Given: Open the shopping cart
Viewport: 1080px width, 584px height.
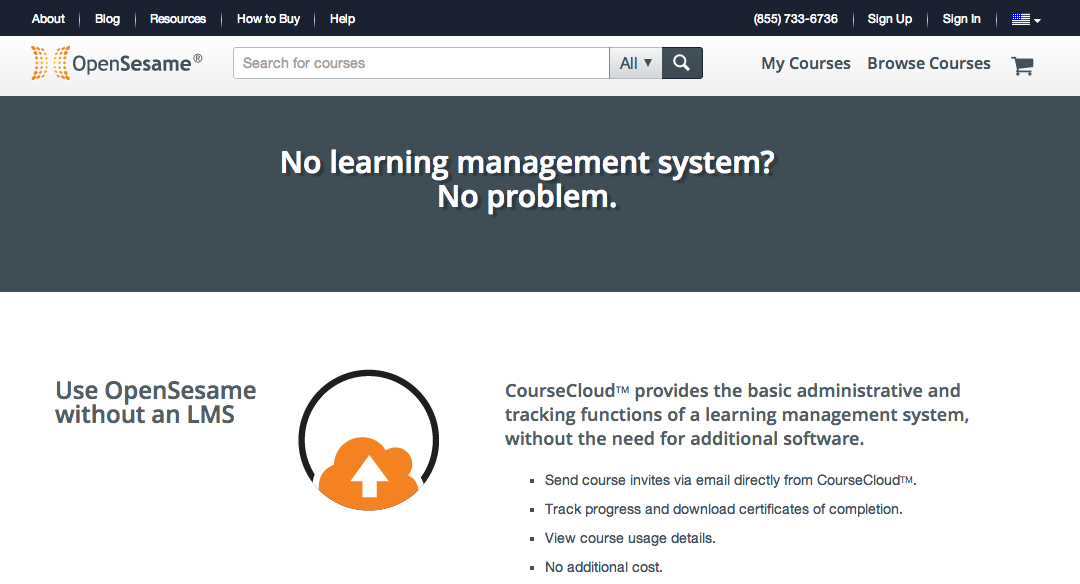Looking at the screenshot, I should coord(1022,66).
